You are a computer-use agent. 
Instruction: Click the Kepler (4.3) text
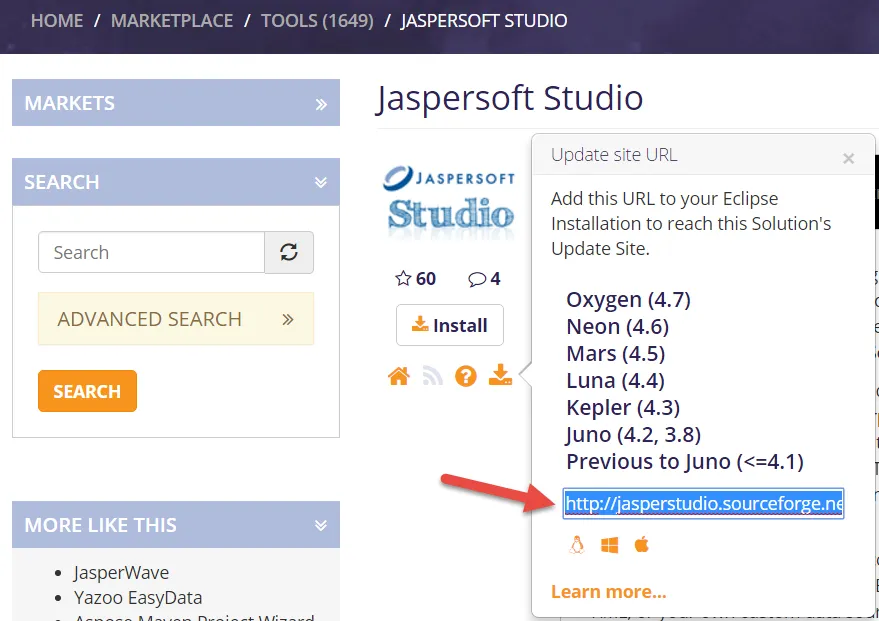[623, 407]
